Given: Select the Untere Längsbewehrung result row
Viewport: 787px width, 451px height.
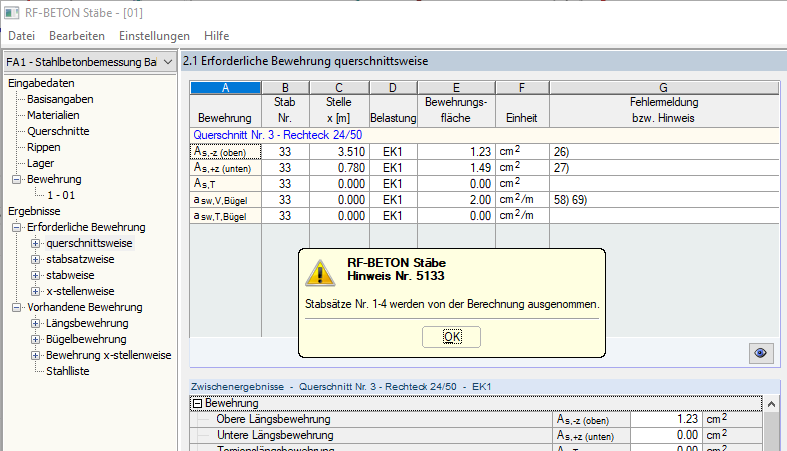Looking at the screenshot, I should [x=476, y=435].
